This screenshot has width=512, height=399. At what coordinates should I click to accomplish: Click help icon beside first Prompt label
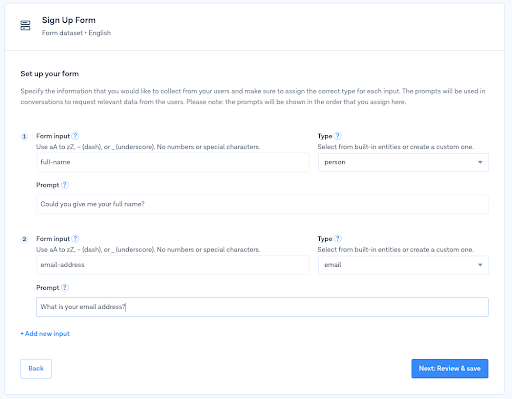click(x=65, y=185)
